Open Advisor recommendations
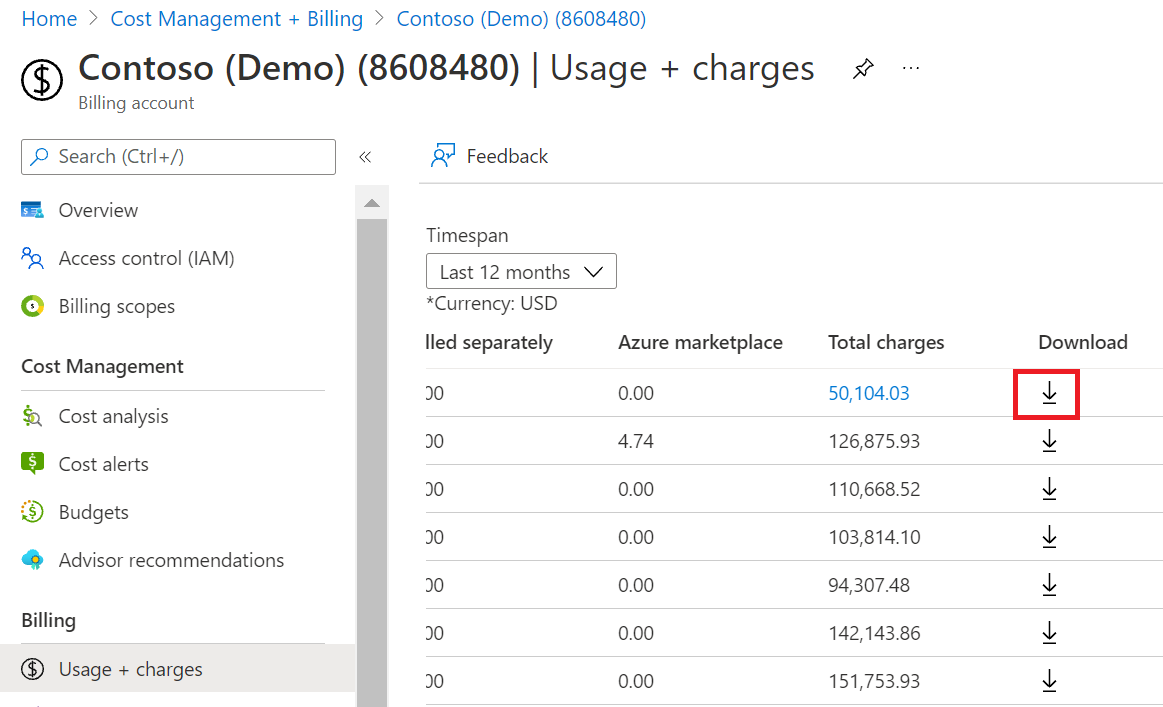This screenshot has height=707, width=1163. pos(171,560)
